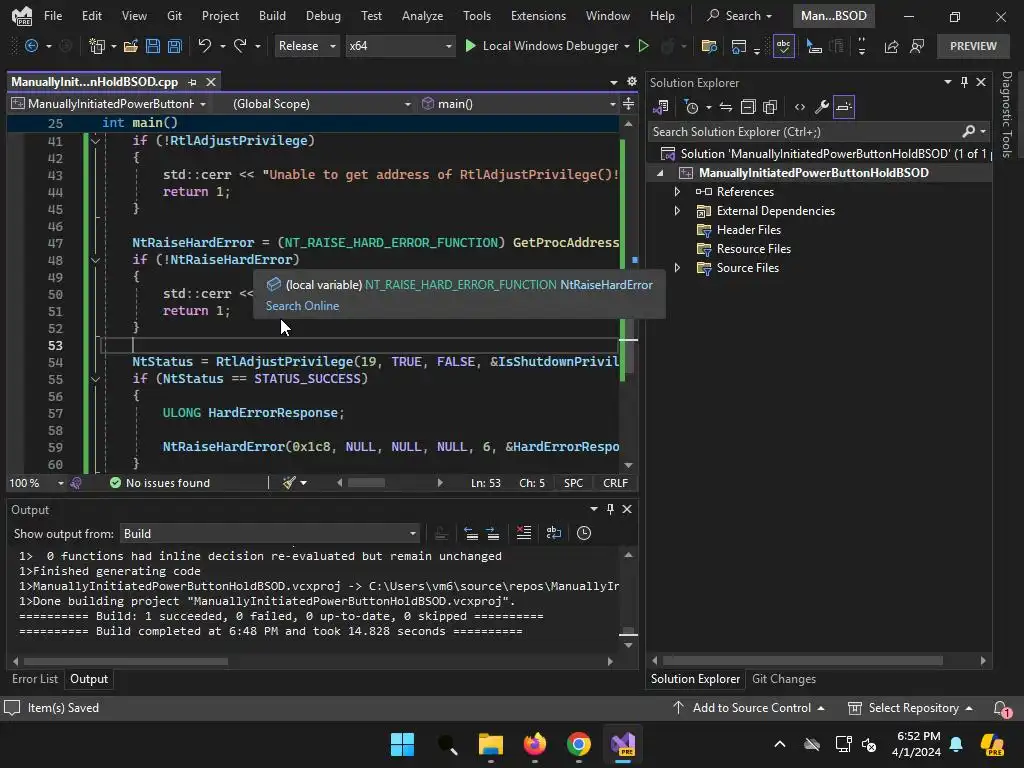The height and width of the screenshot is (768, 1024).
Task: Toggle pin on the ManuallyInit...BSOD.cpp tab
Action: [192, 82]
